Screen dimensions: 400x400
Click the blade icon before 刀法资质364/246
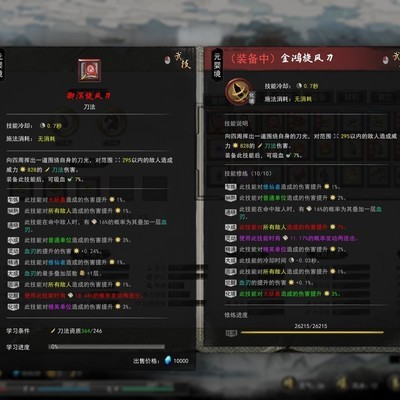53,331
